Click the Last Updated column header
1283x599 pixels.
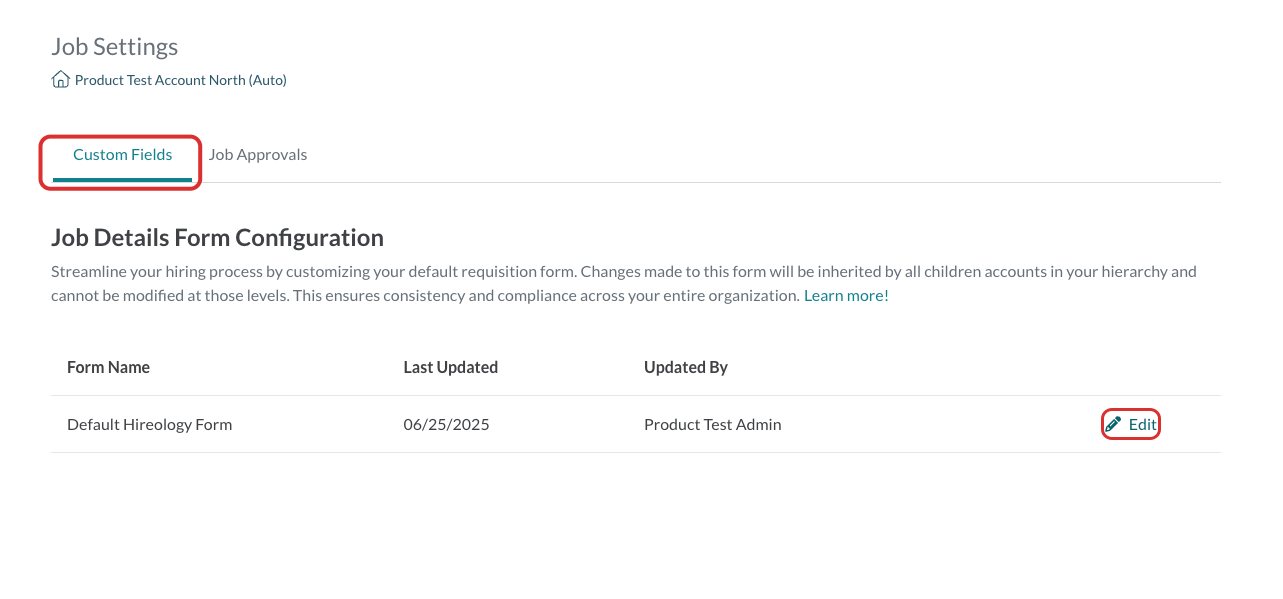(x=450, y=367)
